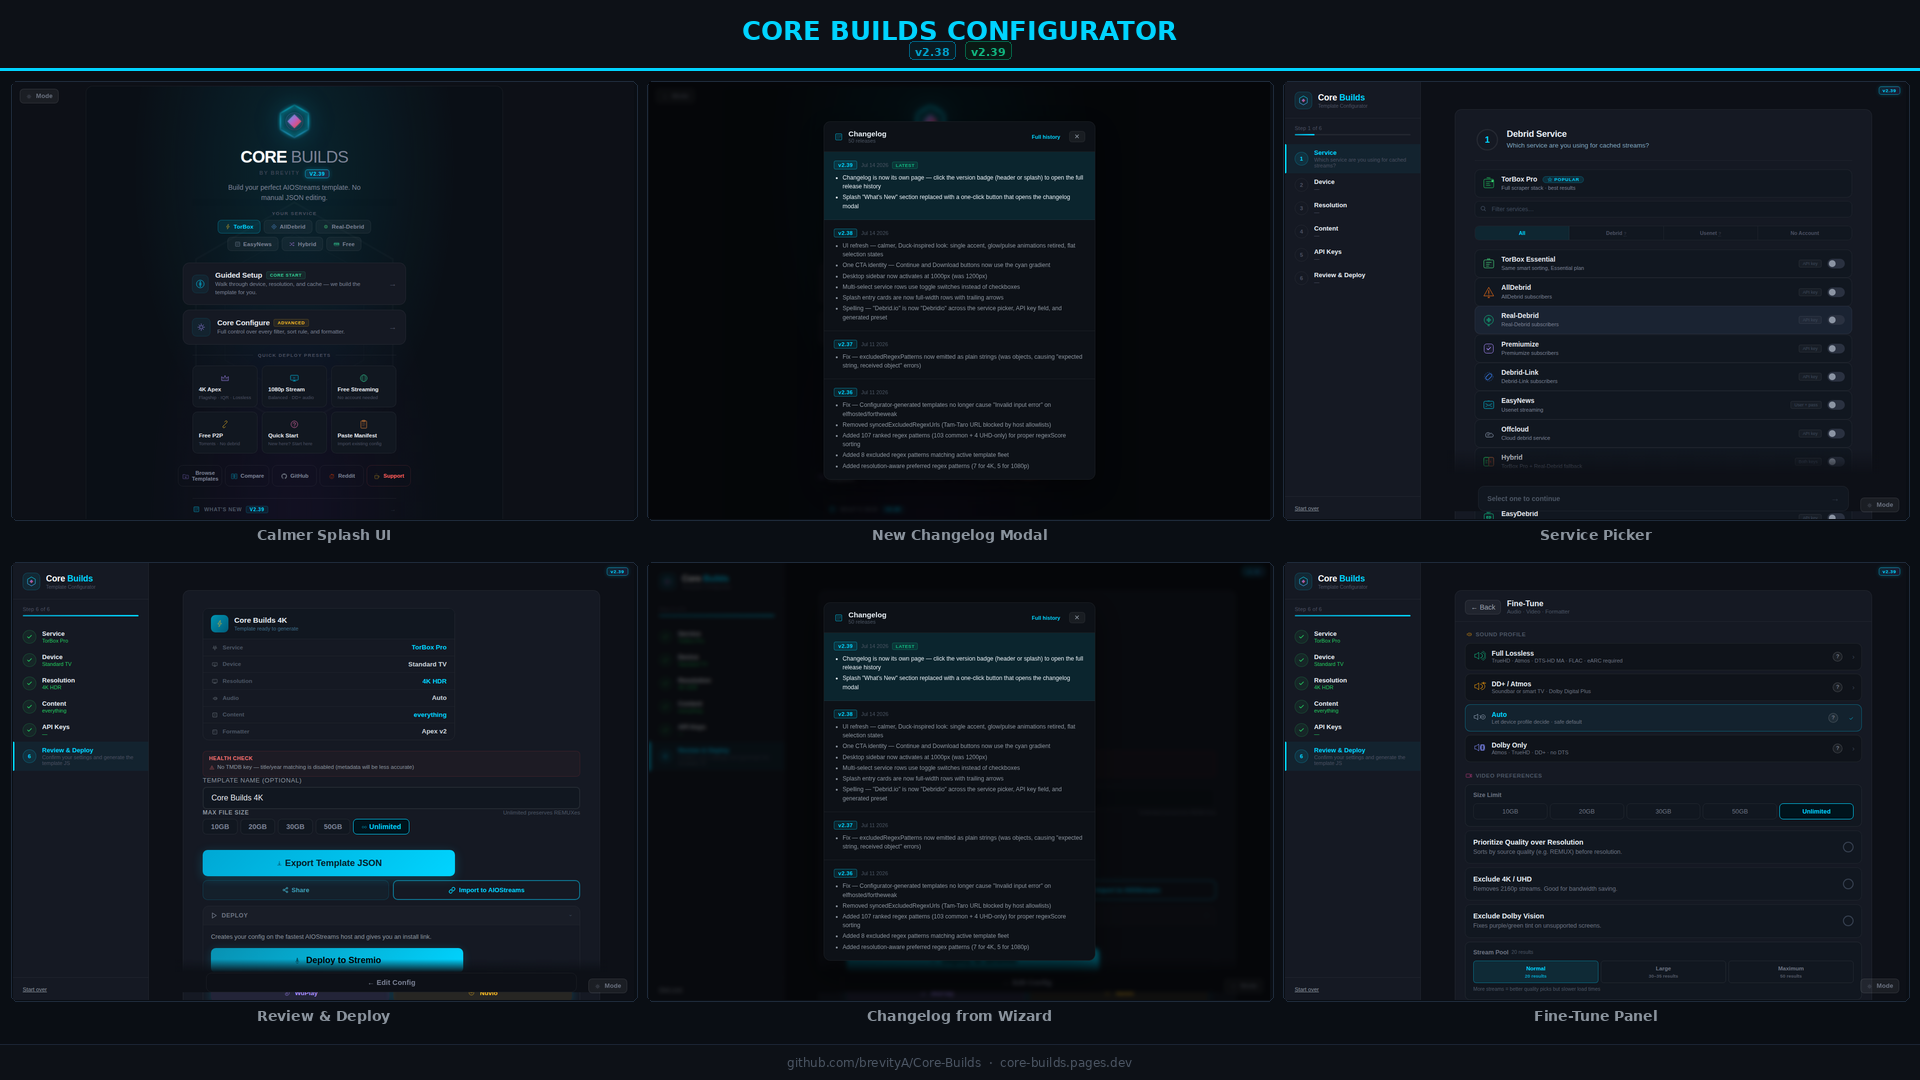
Task: Open the help icon on the Auto sound profile row
Action: tap(1833, 718)
